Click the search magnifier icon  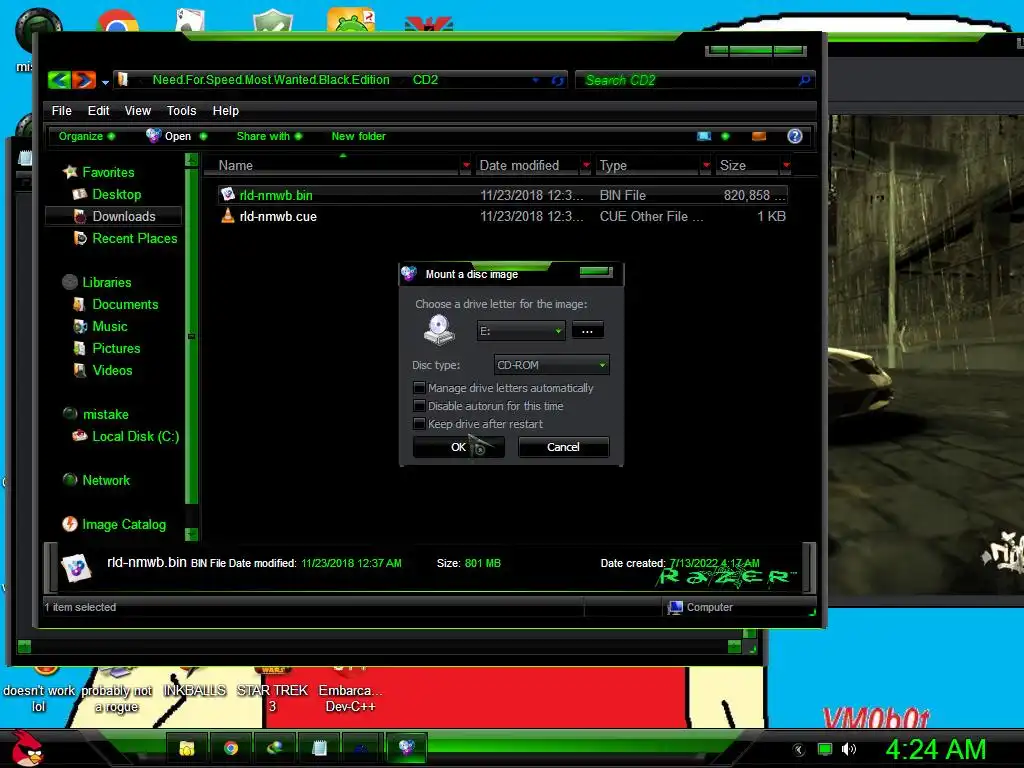tap(805, 80)
